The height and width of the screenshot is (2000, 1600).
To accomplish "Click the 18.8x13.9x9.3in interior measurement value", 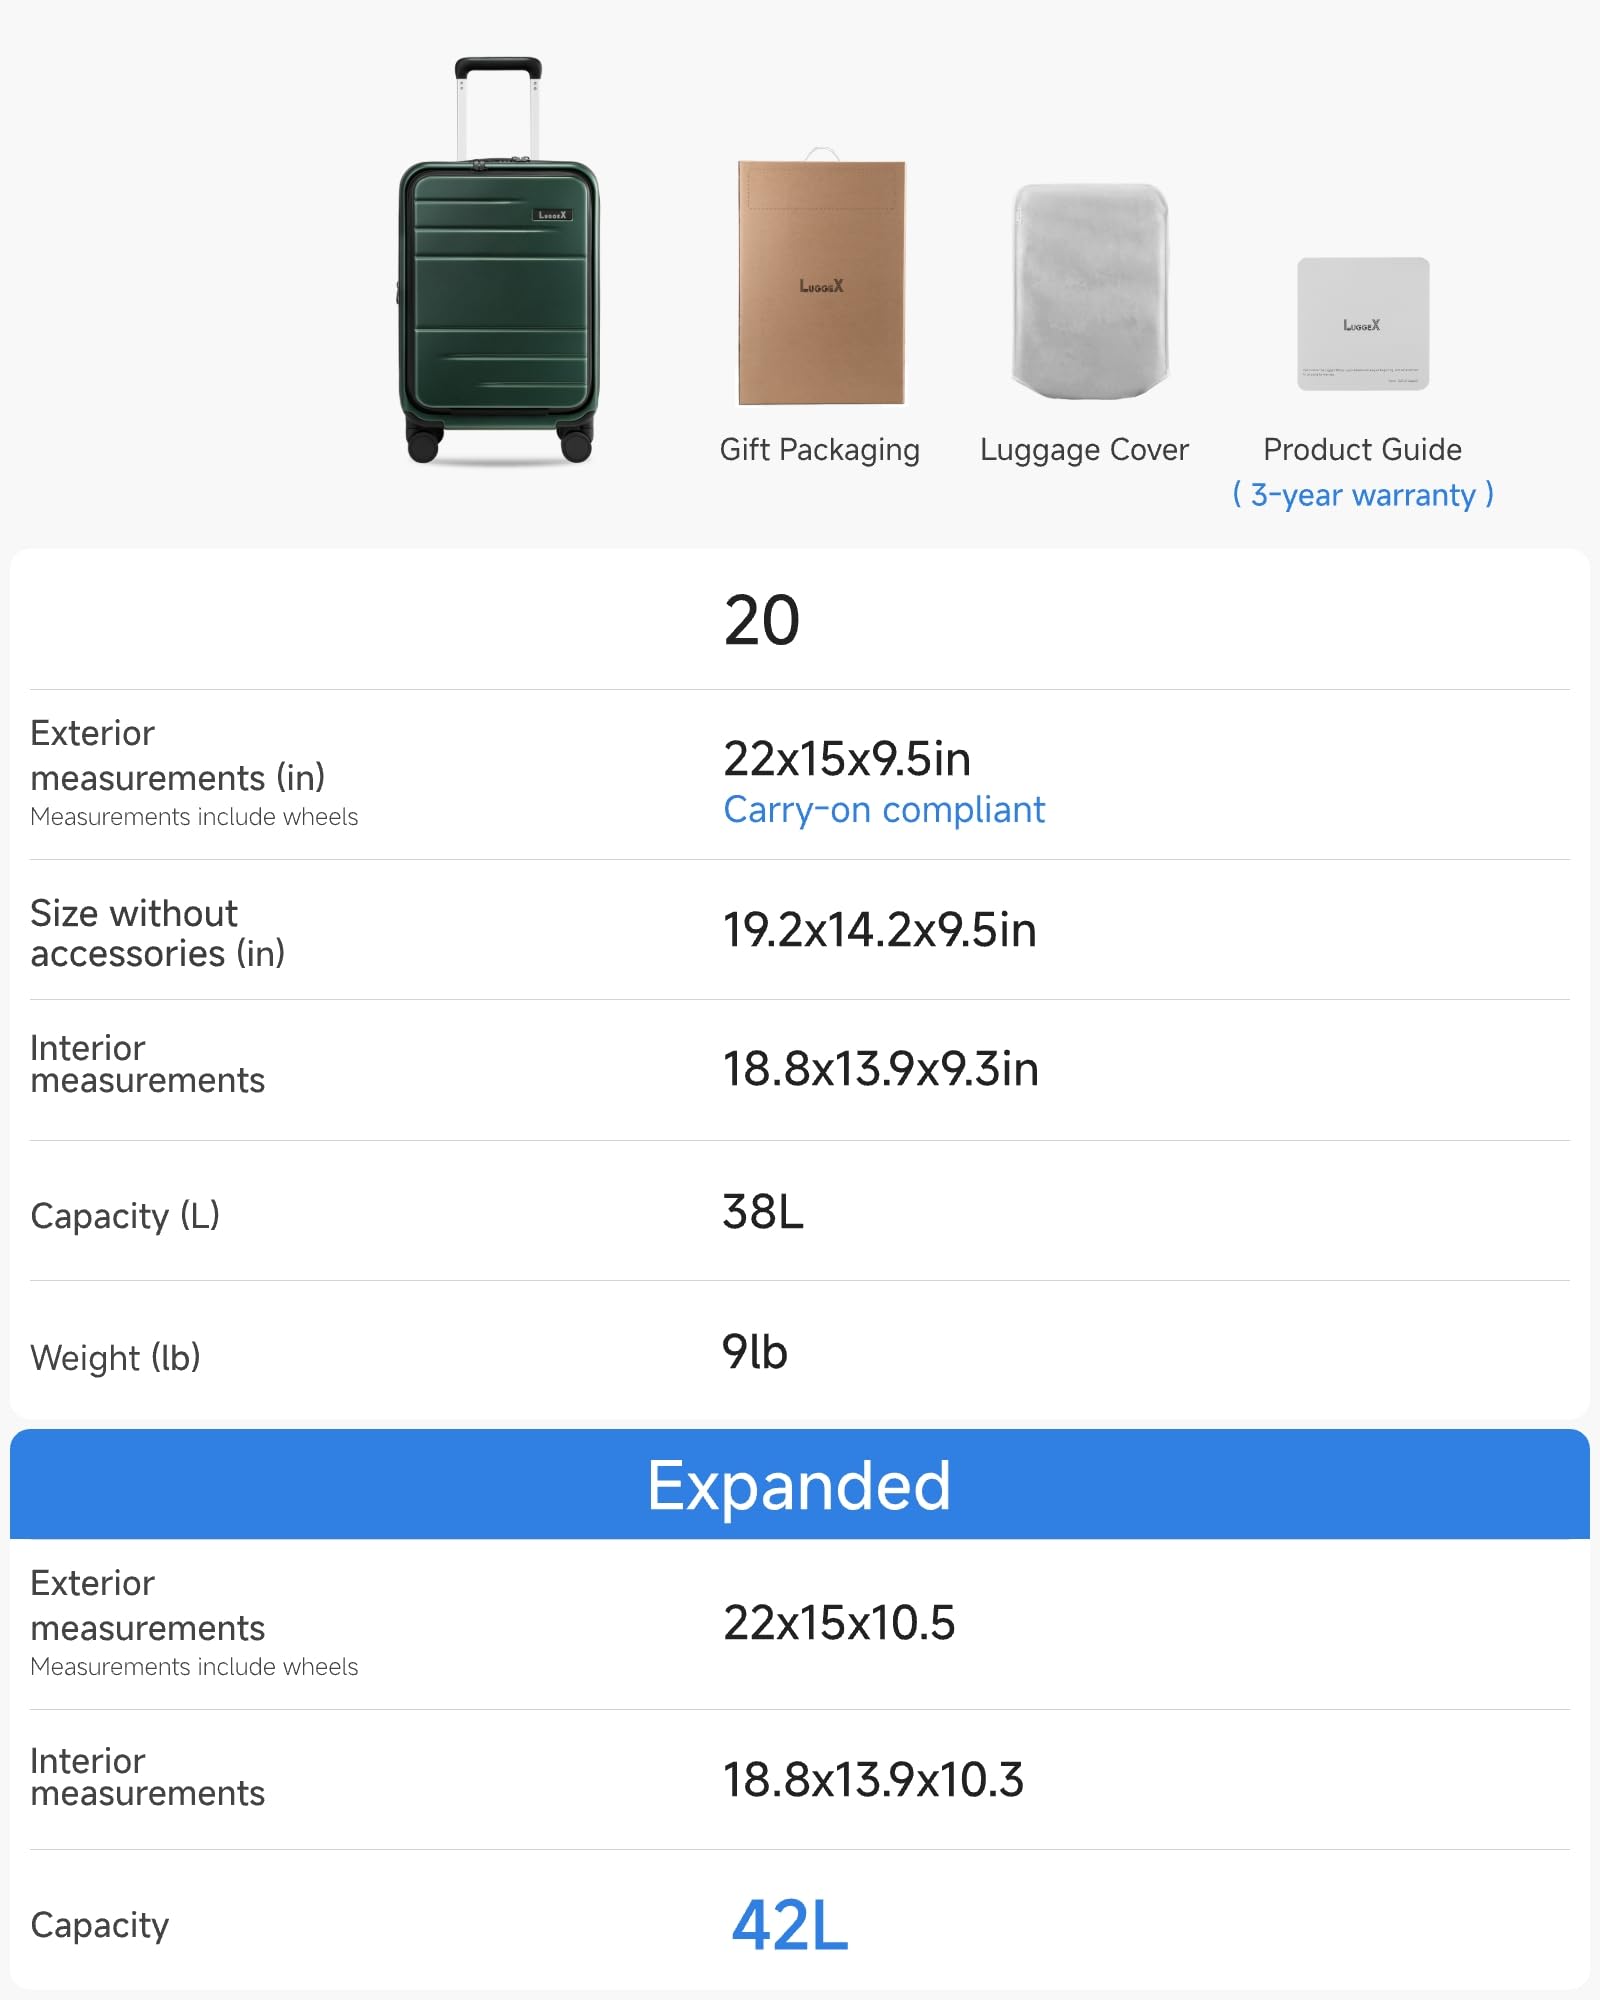I will 880,1069.
